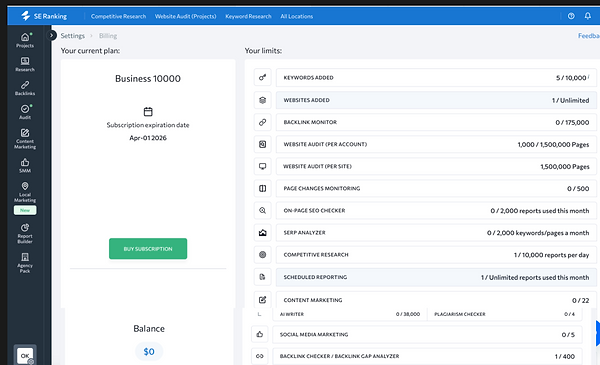Select the On-Page SEO Checker row

[x=436, y=210]
